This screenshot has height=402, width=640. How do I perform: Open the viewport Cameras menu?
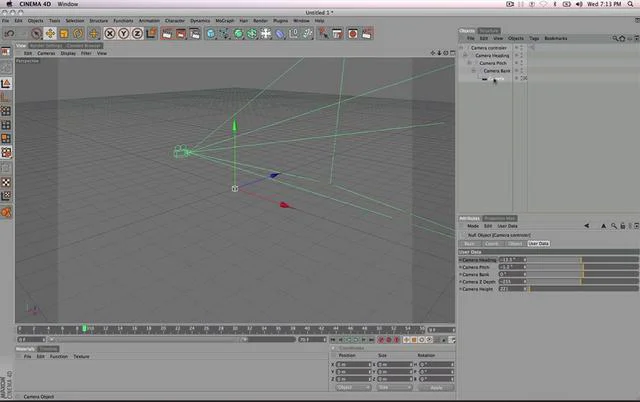[46, 53]
